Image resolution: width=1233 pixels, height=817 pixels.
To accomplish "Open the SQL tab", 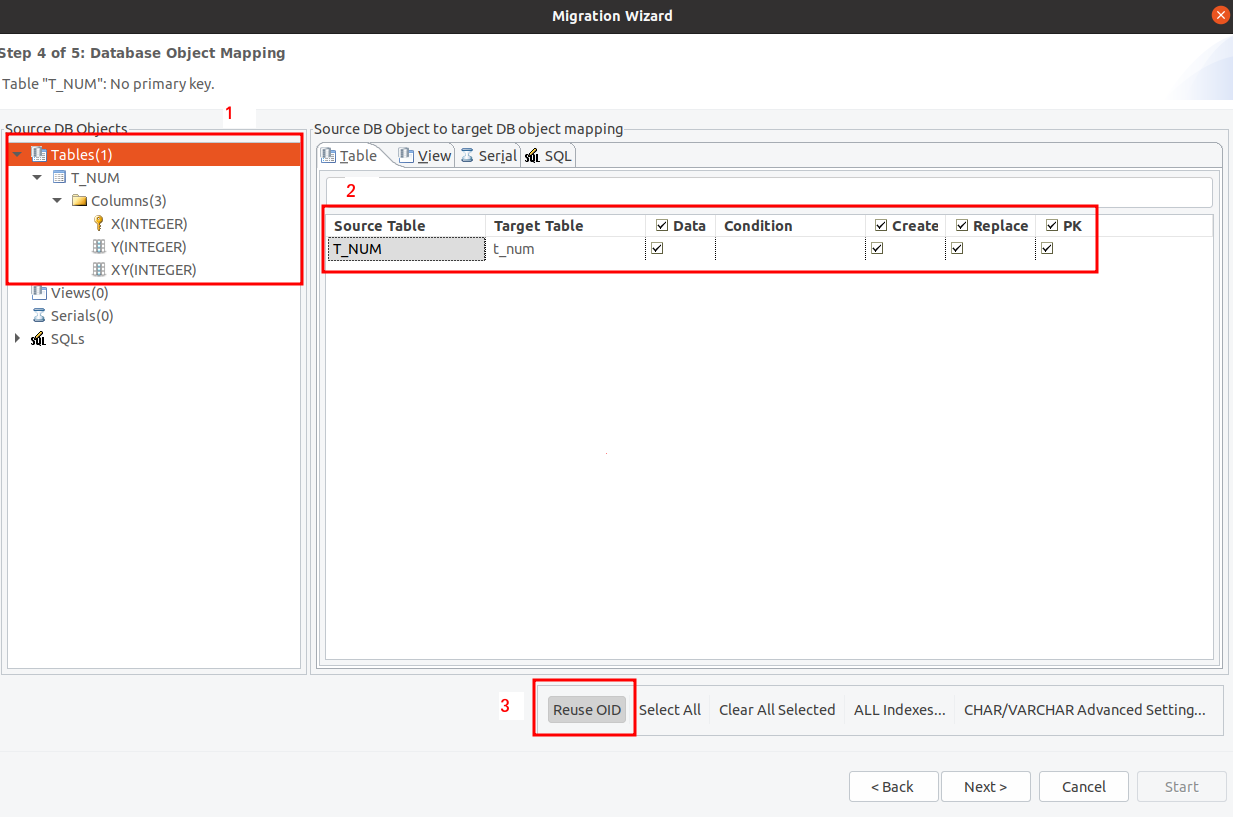I will (548, 156).
